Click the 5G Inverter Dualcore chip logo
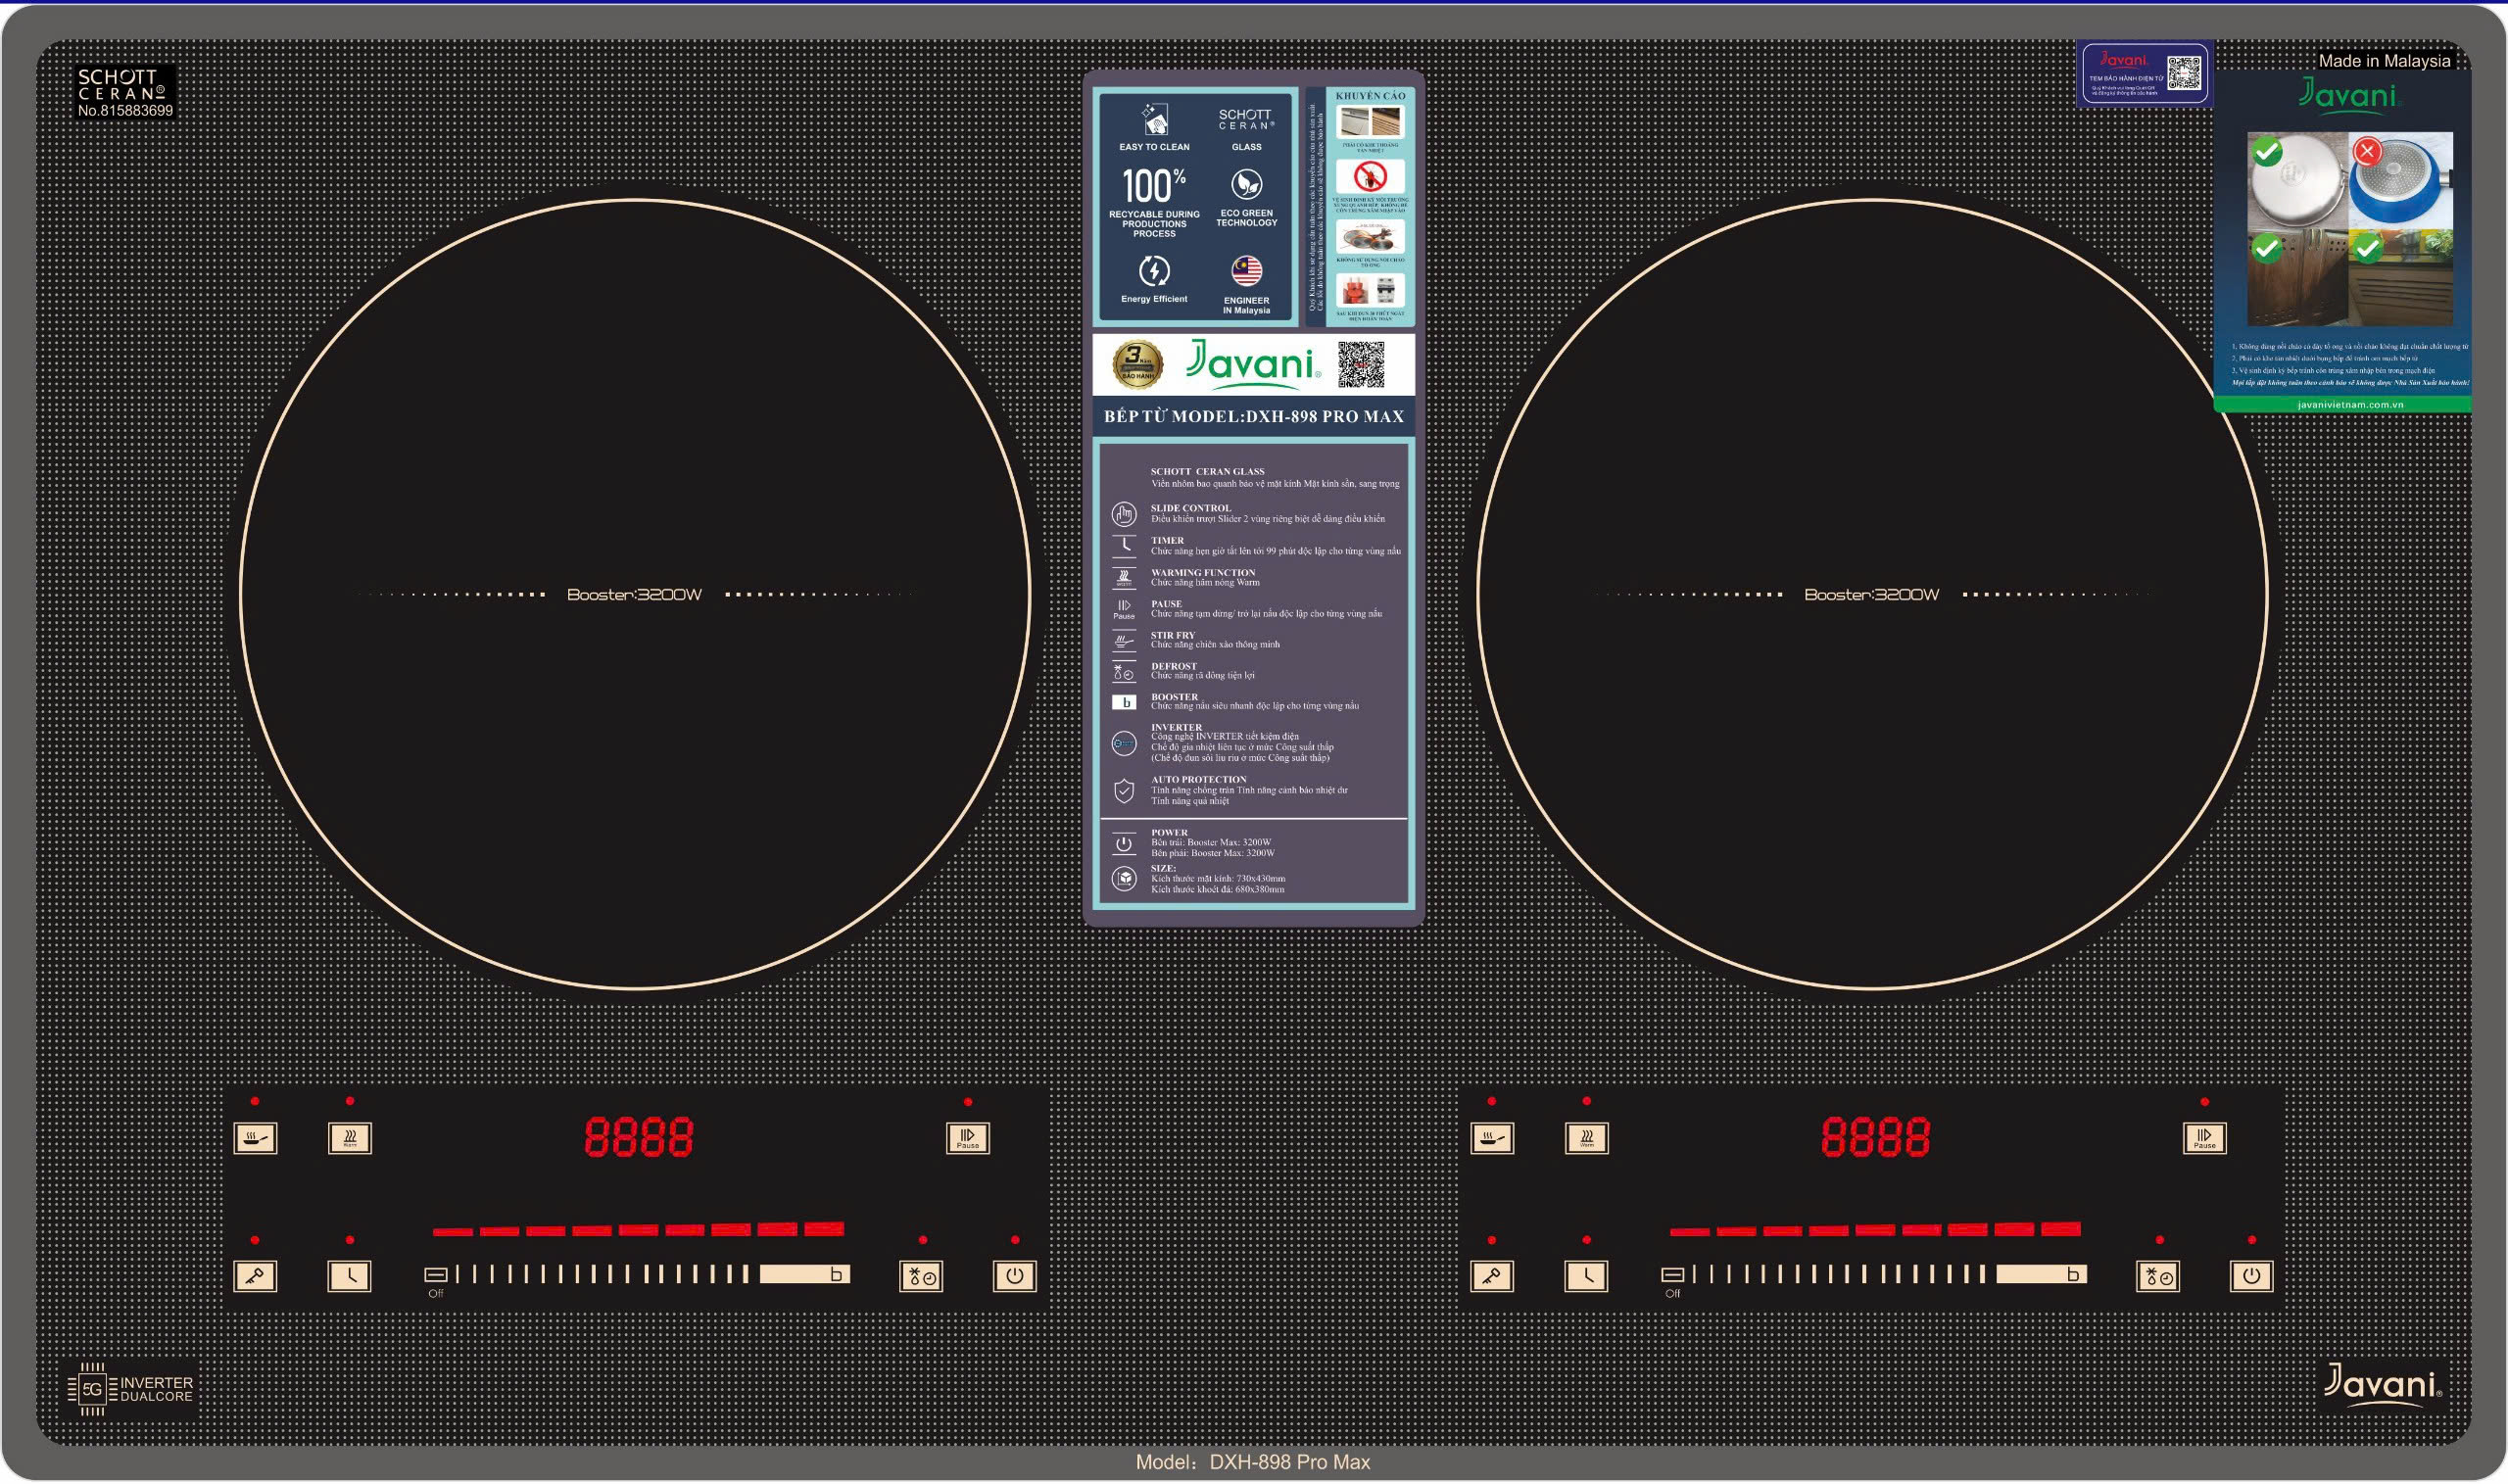The image size is (2508, 1484). (x=130, y=1389)
